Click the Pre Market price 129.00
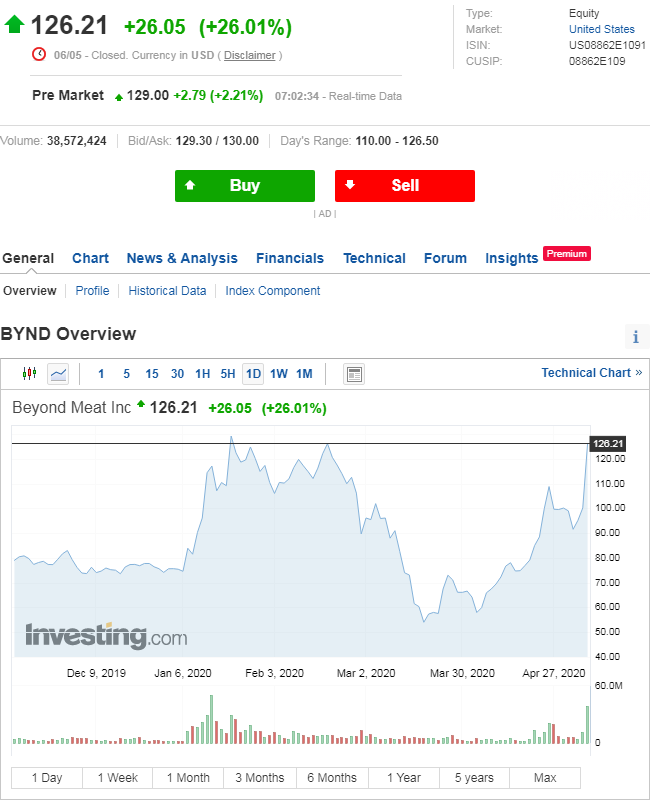Image resolution: width=650 pixels, height=809 pixels. [148, 95]
